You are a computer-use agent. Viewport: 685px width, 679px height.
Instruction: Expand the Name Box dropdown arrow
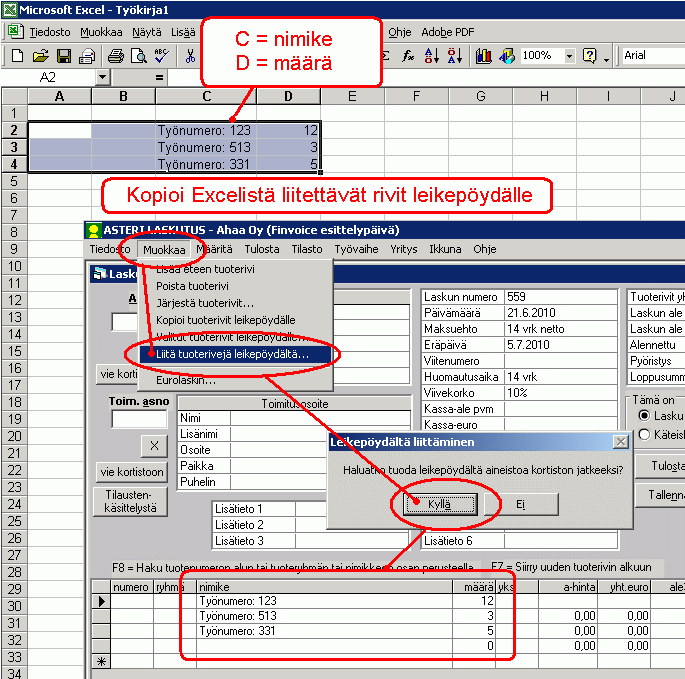coord(103,77)
